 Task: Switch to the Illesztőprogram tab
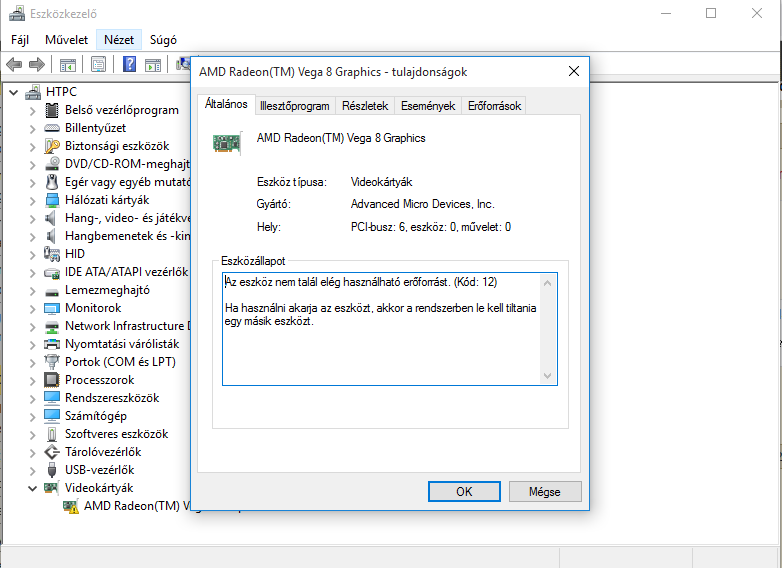[294, 106]
